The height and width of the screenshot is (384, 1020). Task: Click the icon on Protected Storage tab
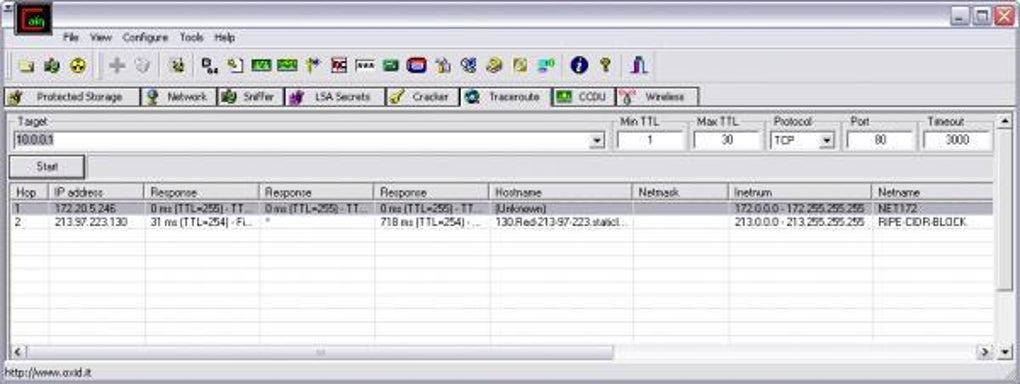pyautogui.click(x=16, y=97)
